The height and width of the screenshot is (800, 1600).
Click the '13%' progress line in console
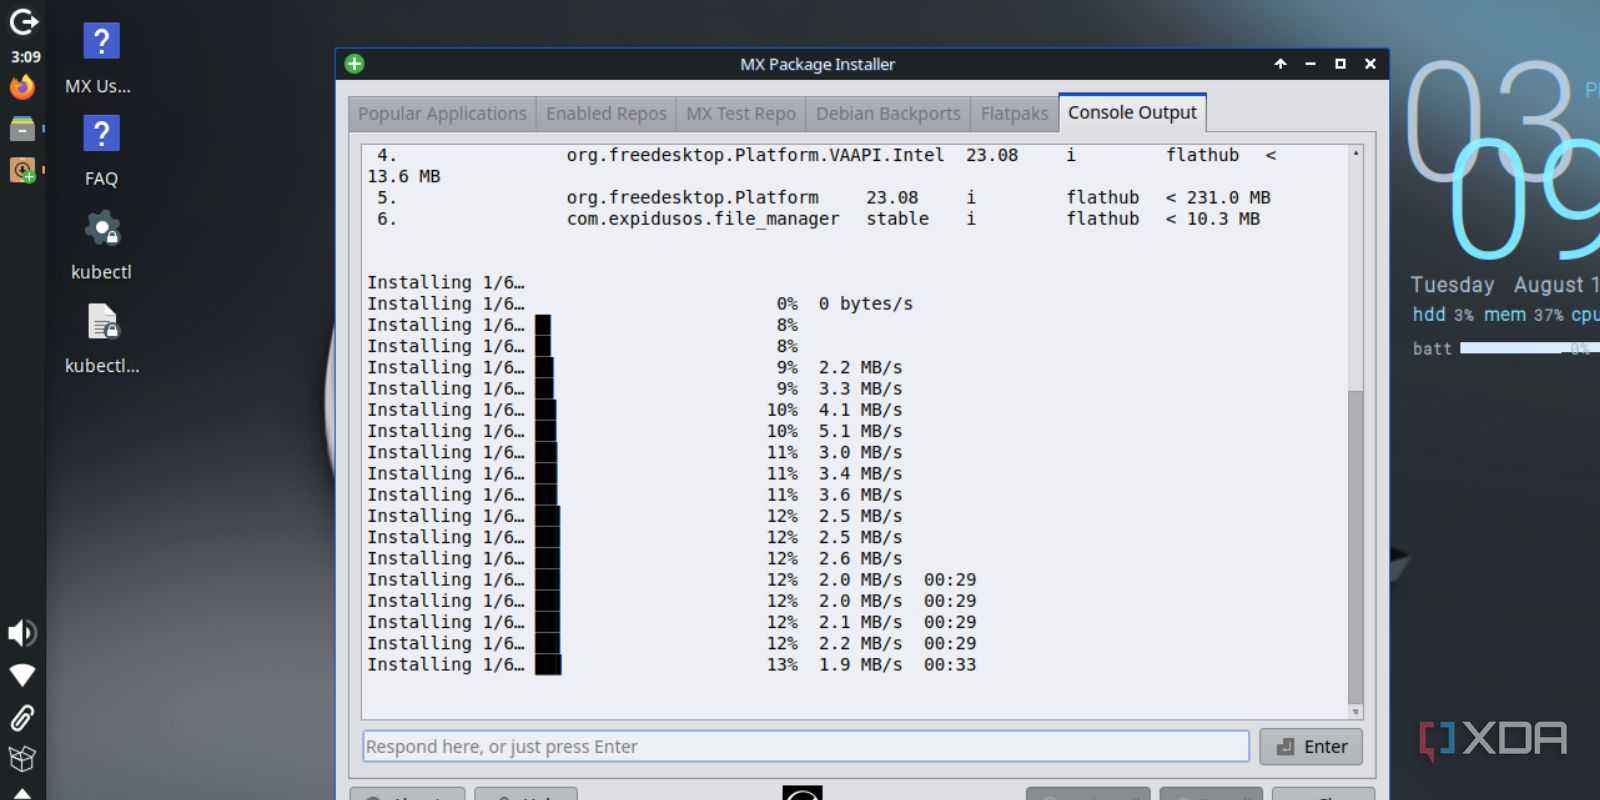point(671,665)
